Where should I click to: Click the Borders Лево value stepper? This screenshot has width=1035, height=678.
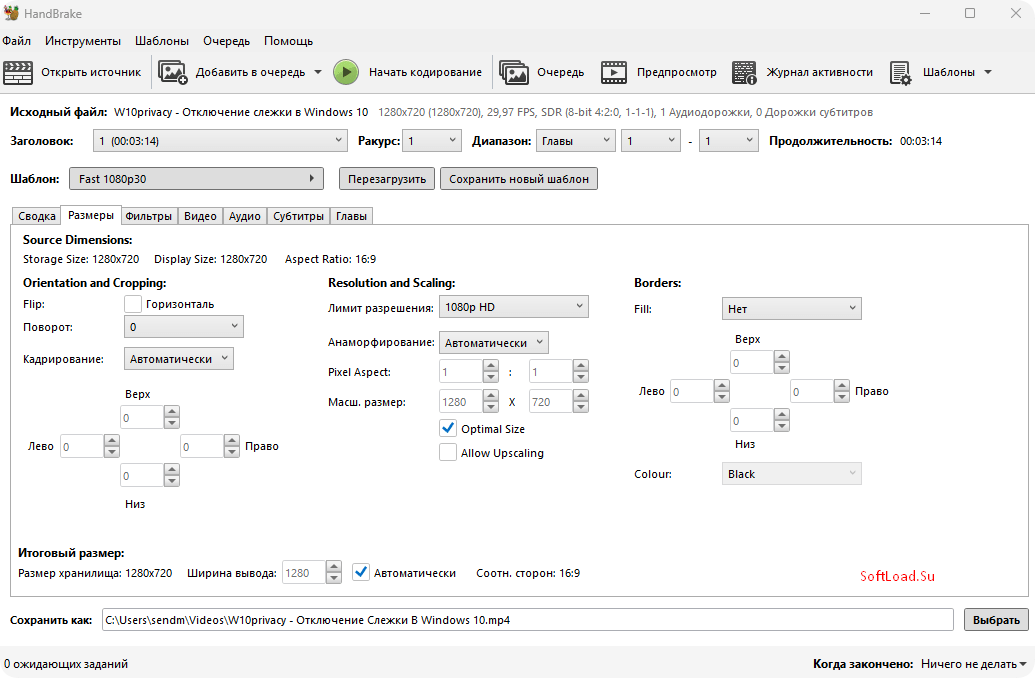click(x=700, y=391)
